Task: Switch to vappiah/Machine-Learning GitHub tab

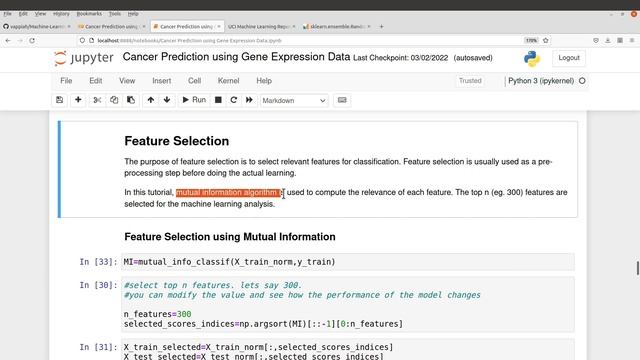Action: pos(36,27)
